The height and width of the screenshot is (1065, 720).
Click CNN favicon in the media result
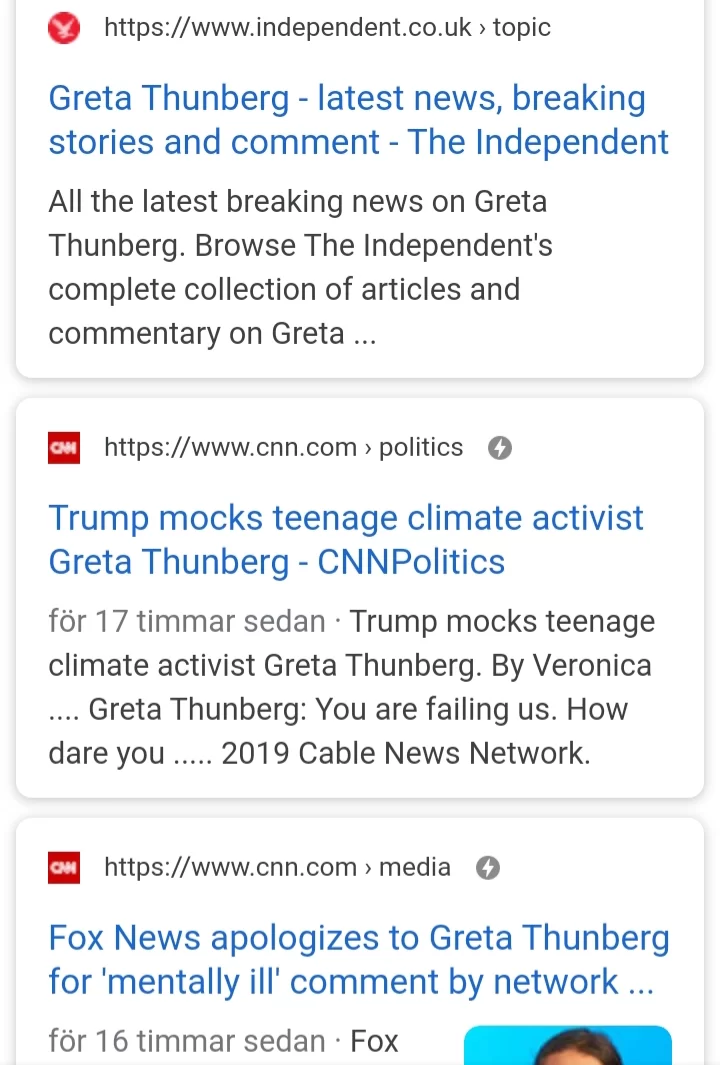pyautogui.click(x=64, y=867)
